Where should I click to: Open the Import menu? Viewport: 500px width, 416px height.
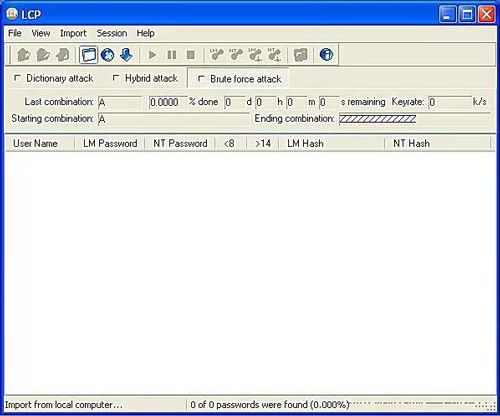73,33
